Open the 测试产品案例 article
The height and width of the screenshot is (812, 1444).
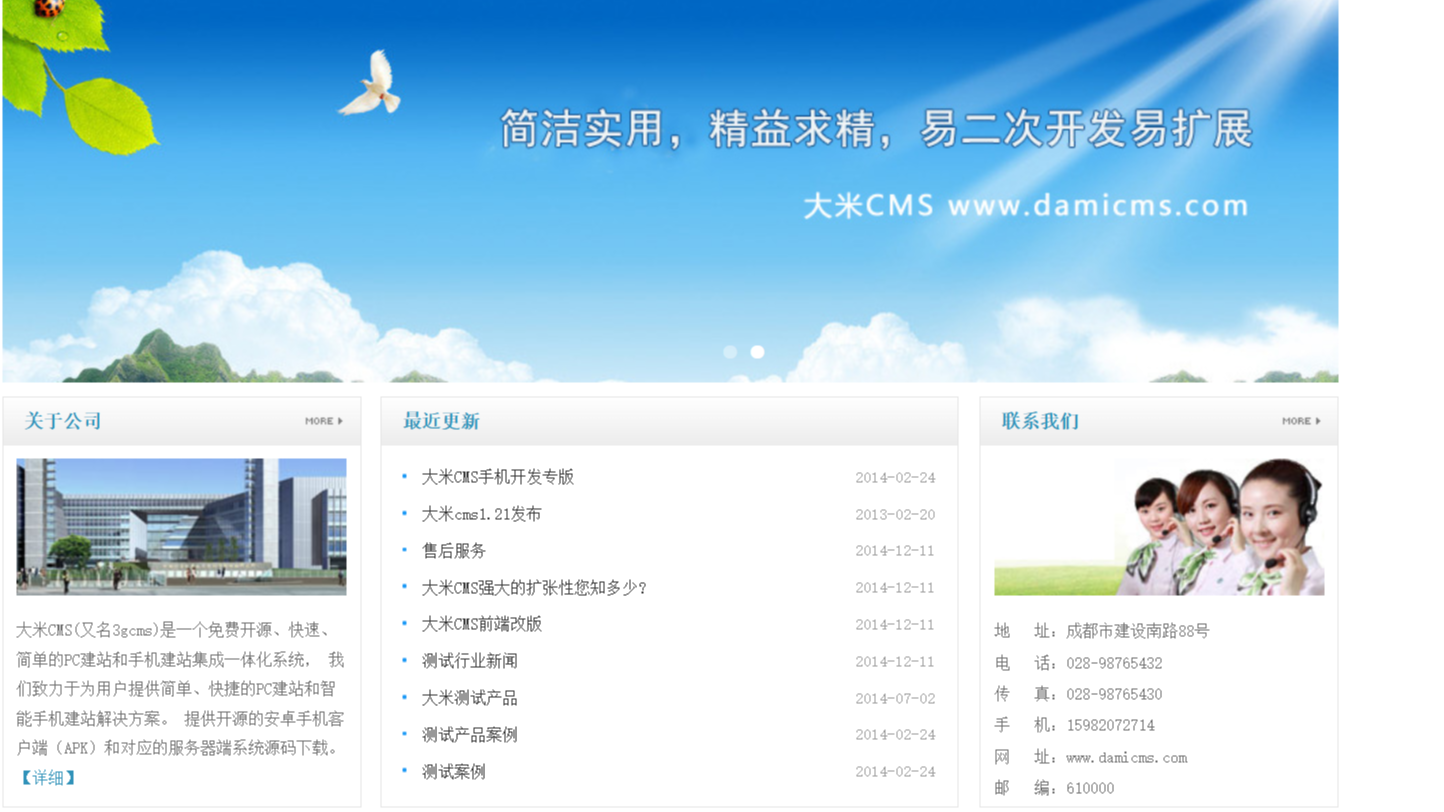(x=470, y=735)
